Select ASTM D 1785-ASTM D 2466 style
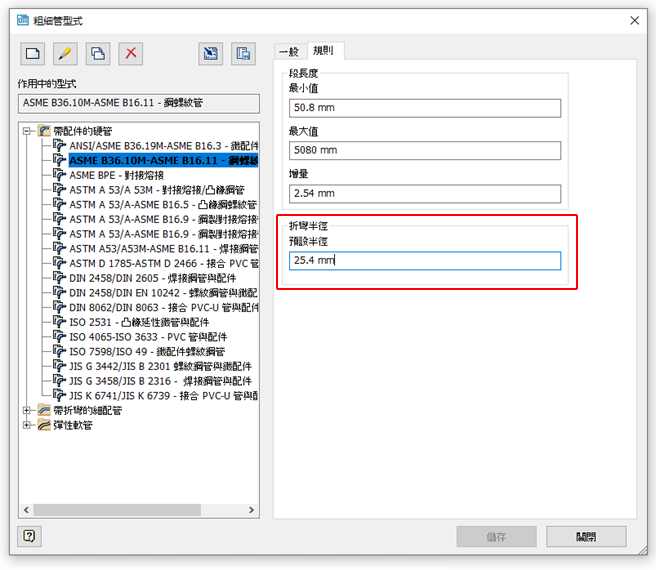 pyautogui.click(x=164, y=263)
